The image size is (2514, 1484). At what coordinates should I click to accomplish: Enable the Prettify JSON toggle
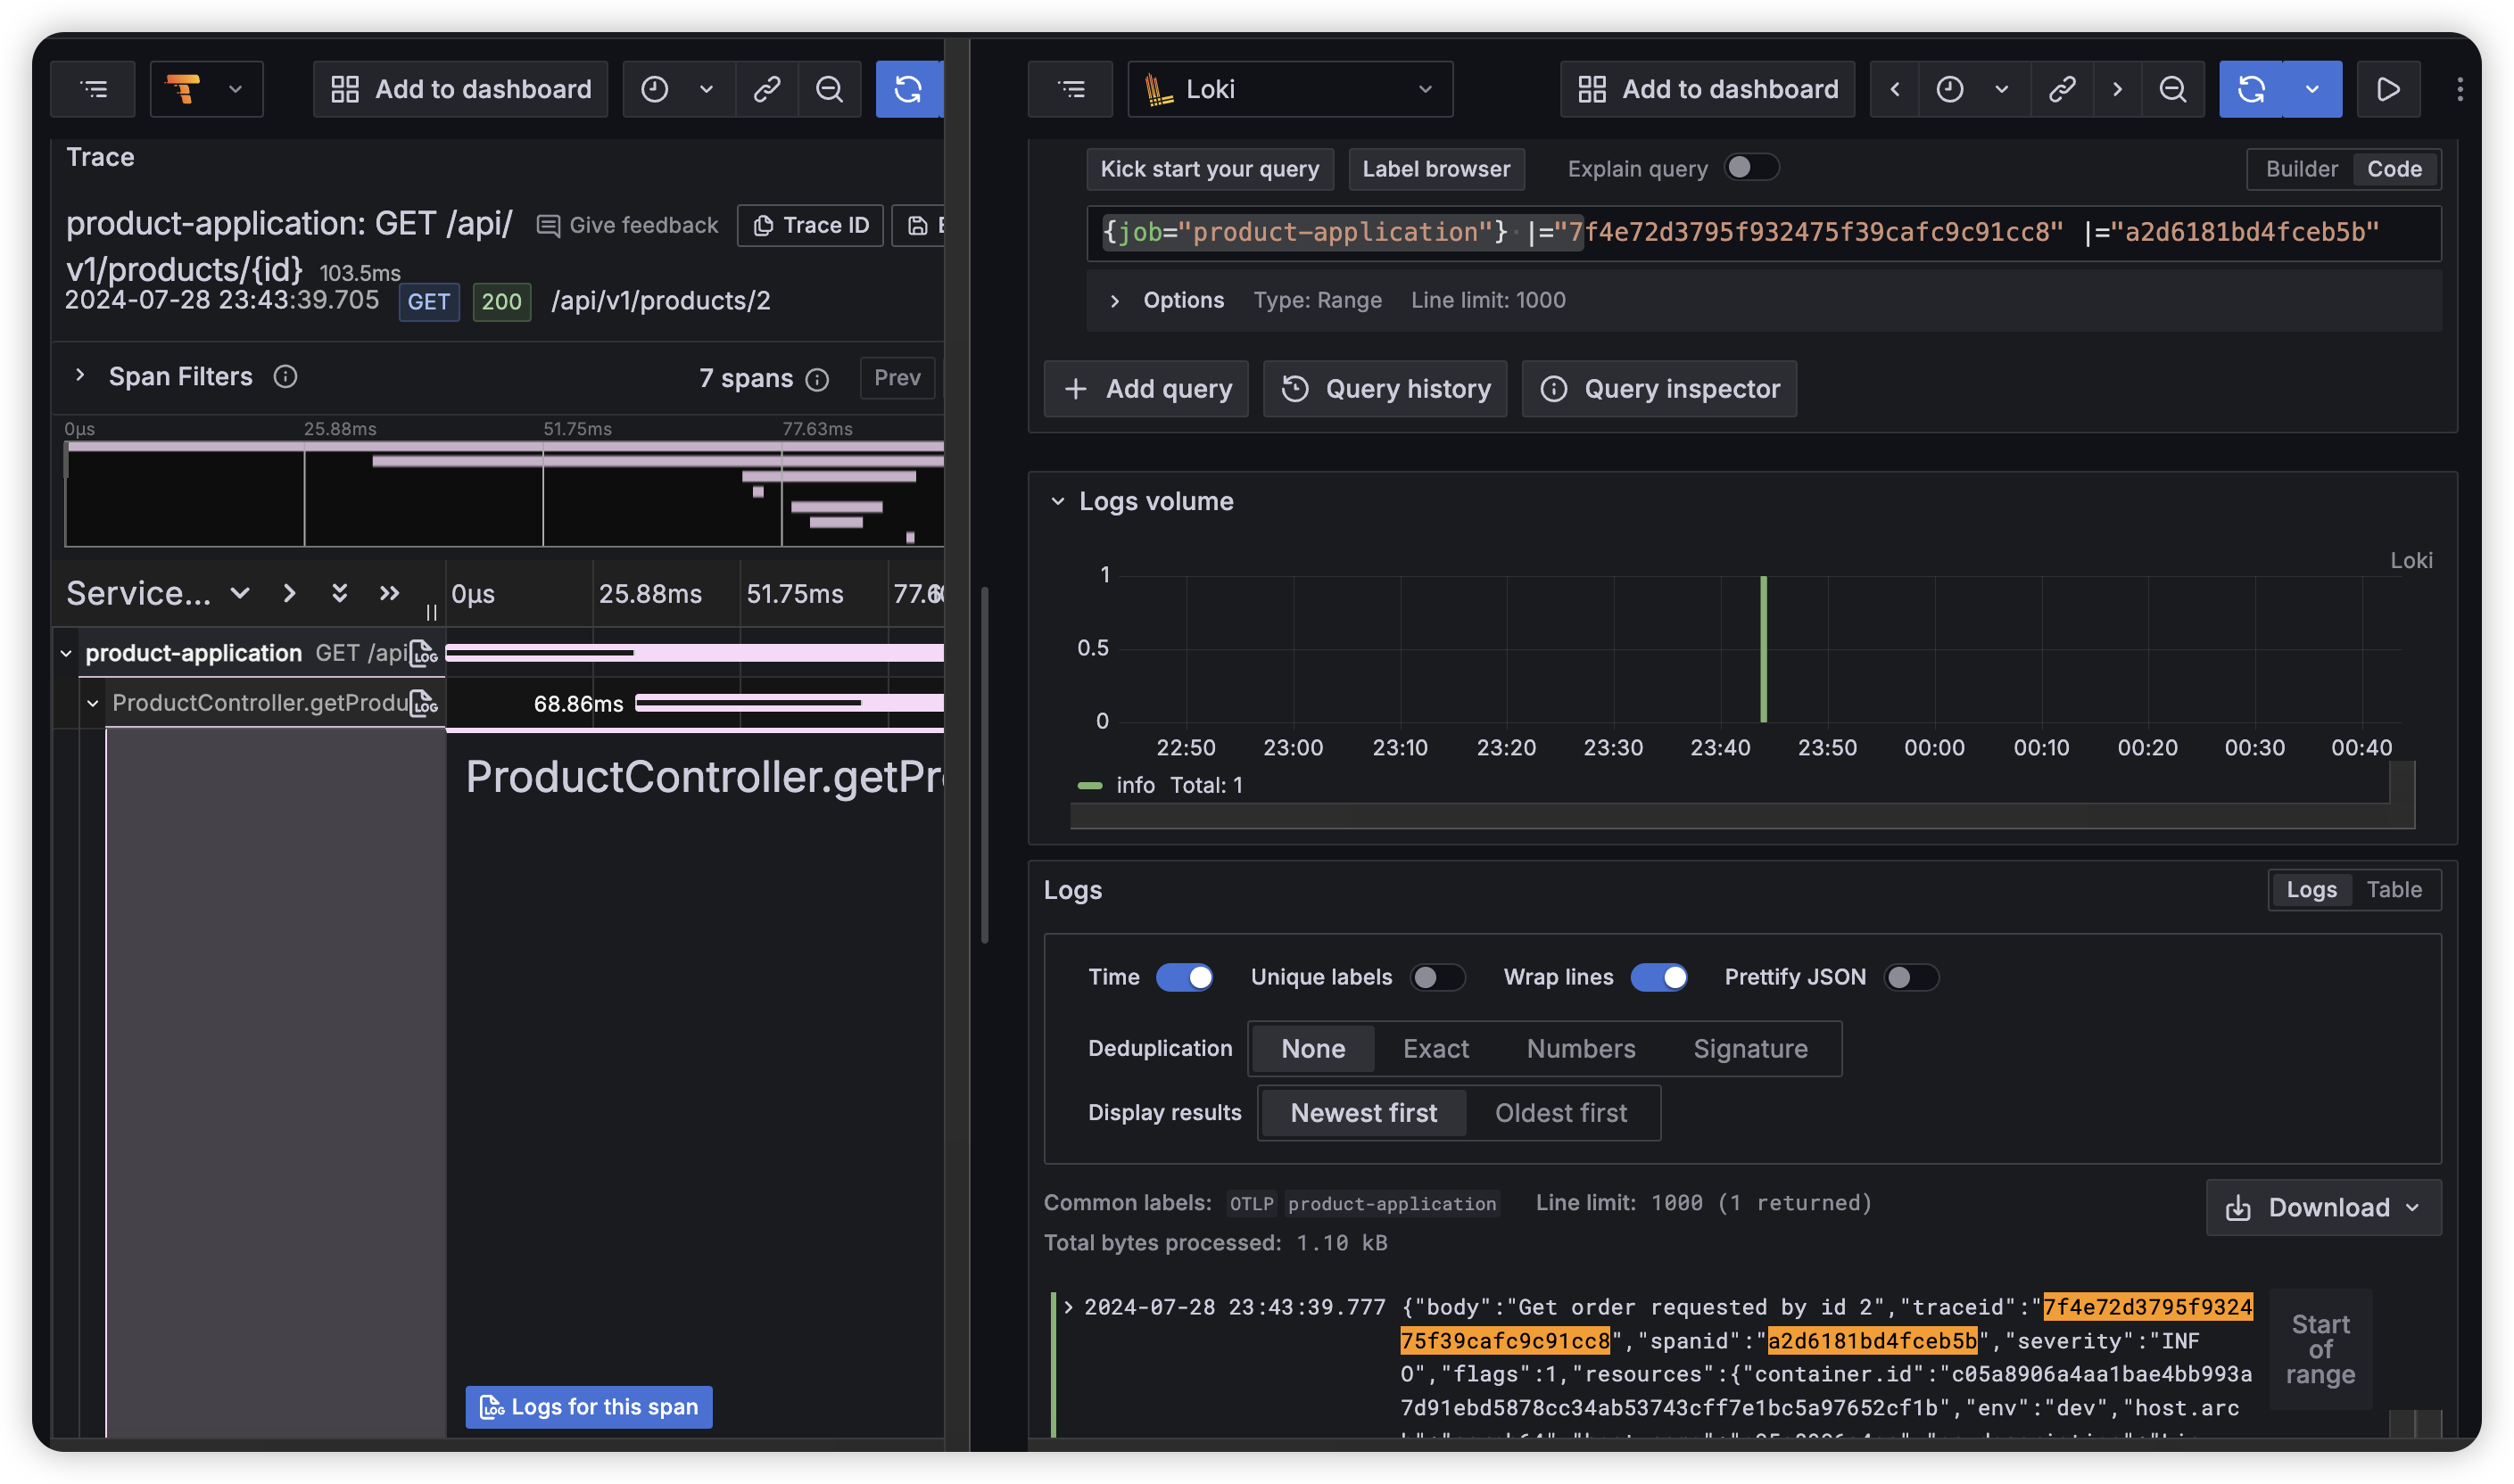tap(1910, 976)
